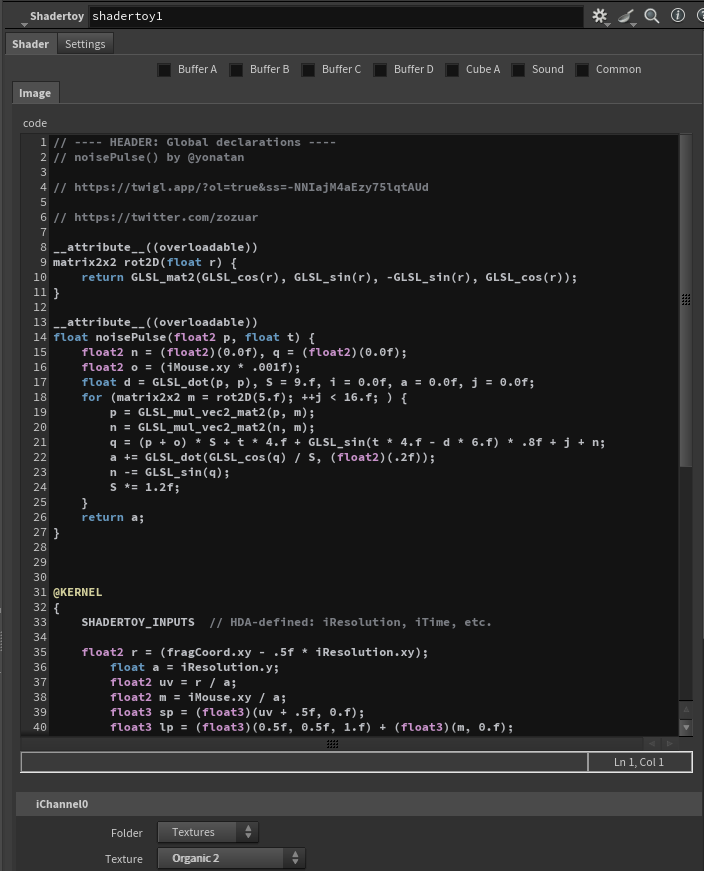
Task: Click line number 31 in gutter
Action: coord(39,592)
